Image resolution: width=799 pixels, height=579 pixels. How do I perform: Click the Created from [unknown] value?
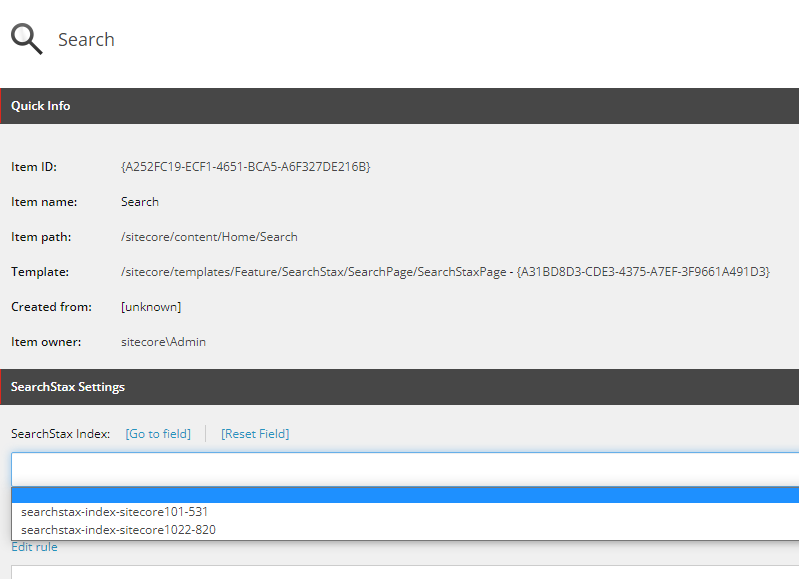(151, 307)
